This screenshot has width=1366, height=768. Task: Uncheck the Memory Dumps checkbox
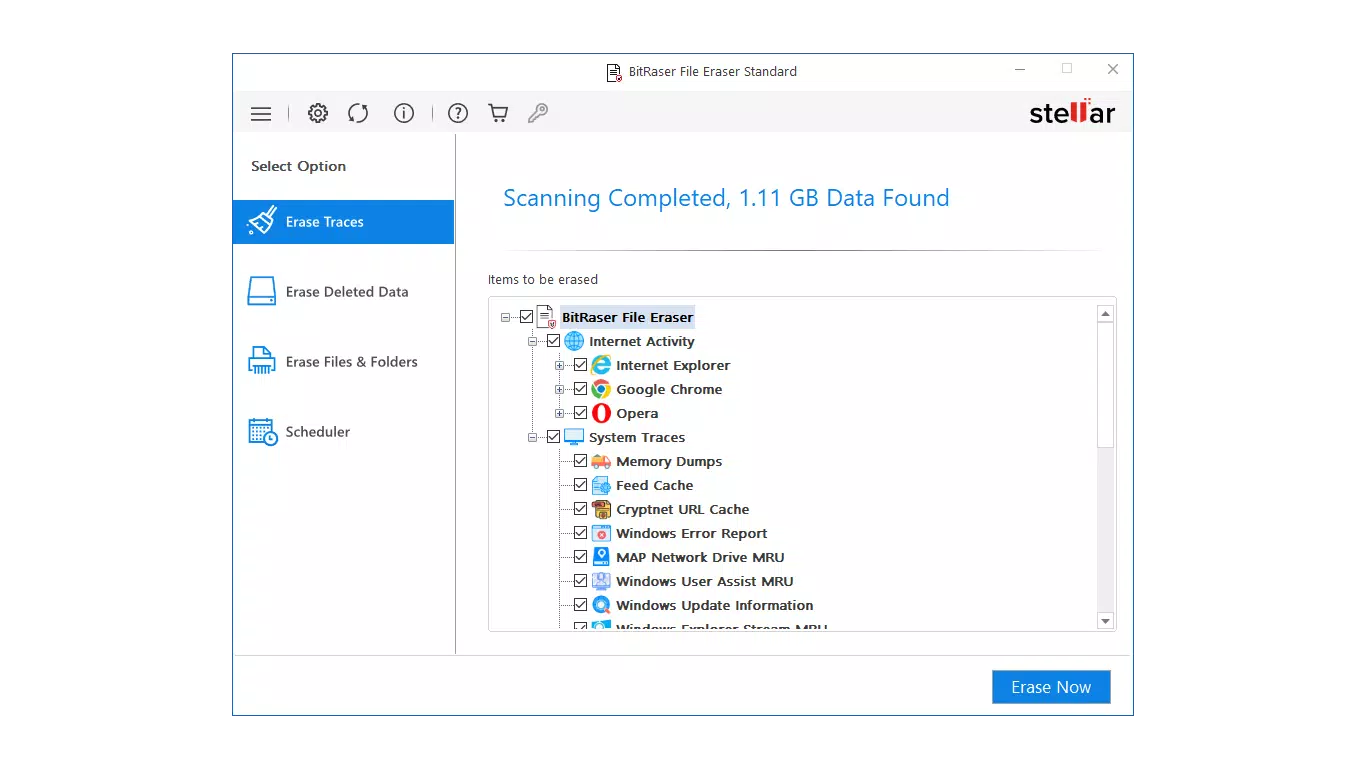[581, 461]
